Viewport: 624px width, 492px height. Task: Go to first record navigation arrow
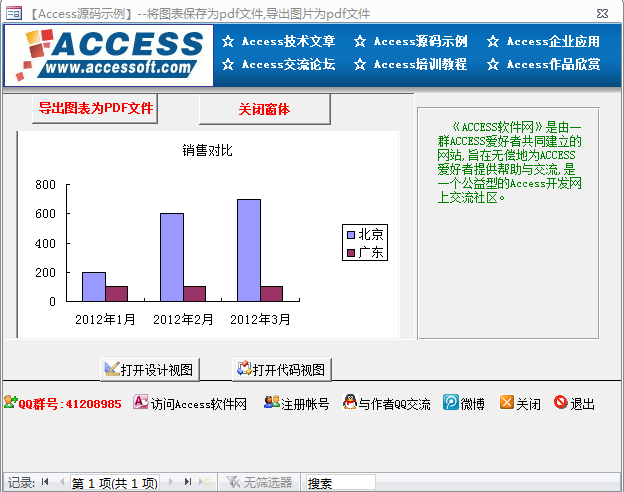click(x=45, y=482)
